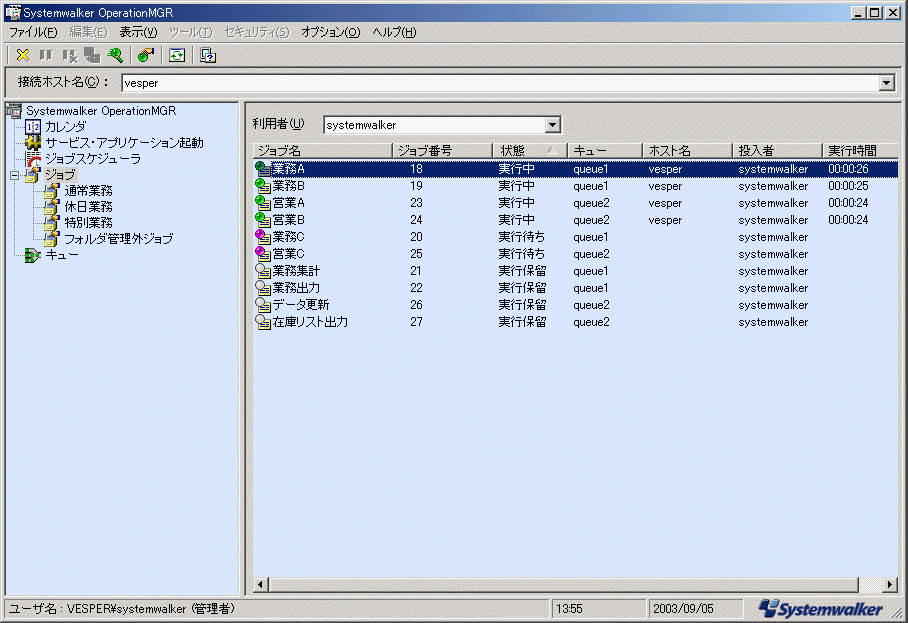The width and height of the screenshot is (908, 623).
Task: Open the 表示(V) menu
Action: click(138, 32)
